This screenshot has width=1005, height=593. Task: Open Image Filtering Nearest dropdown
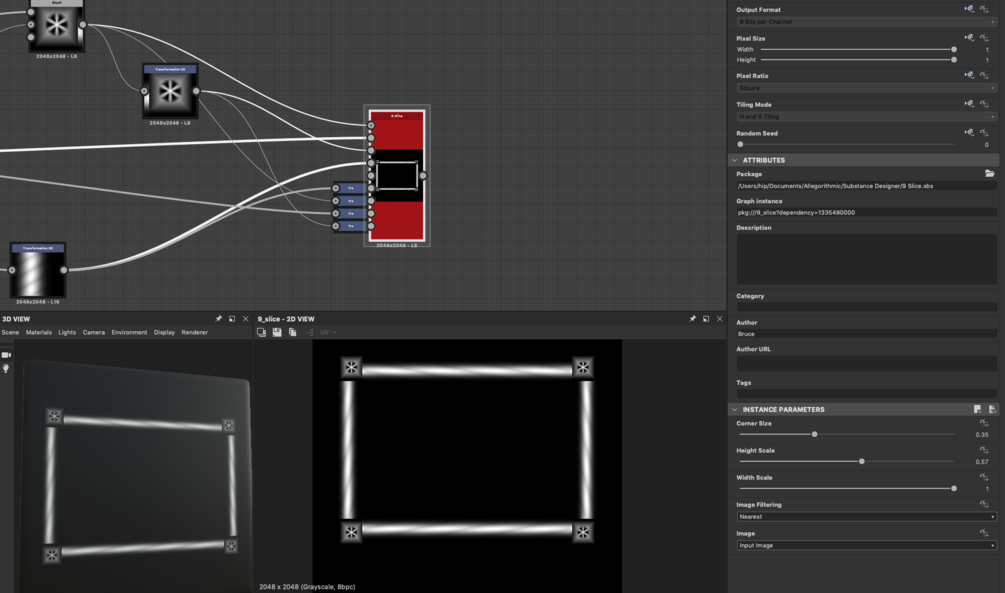(867, 517)
